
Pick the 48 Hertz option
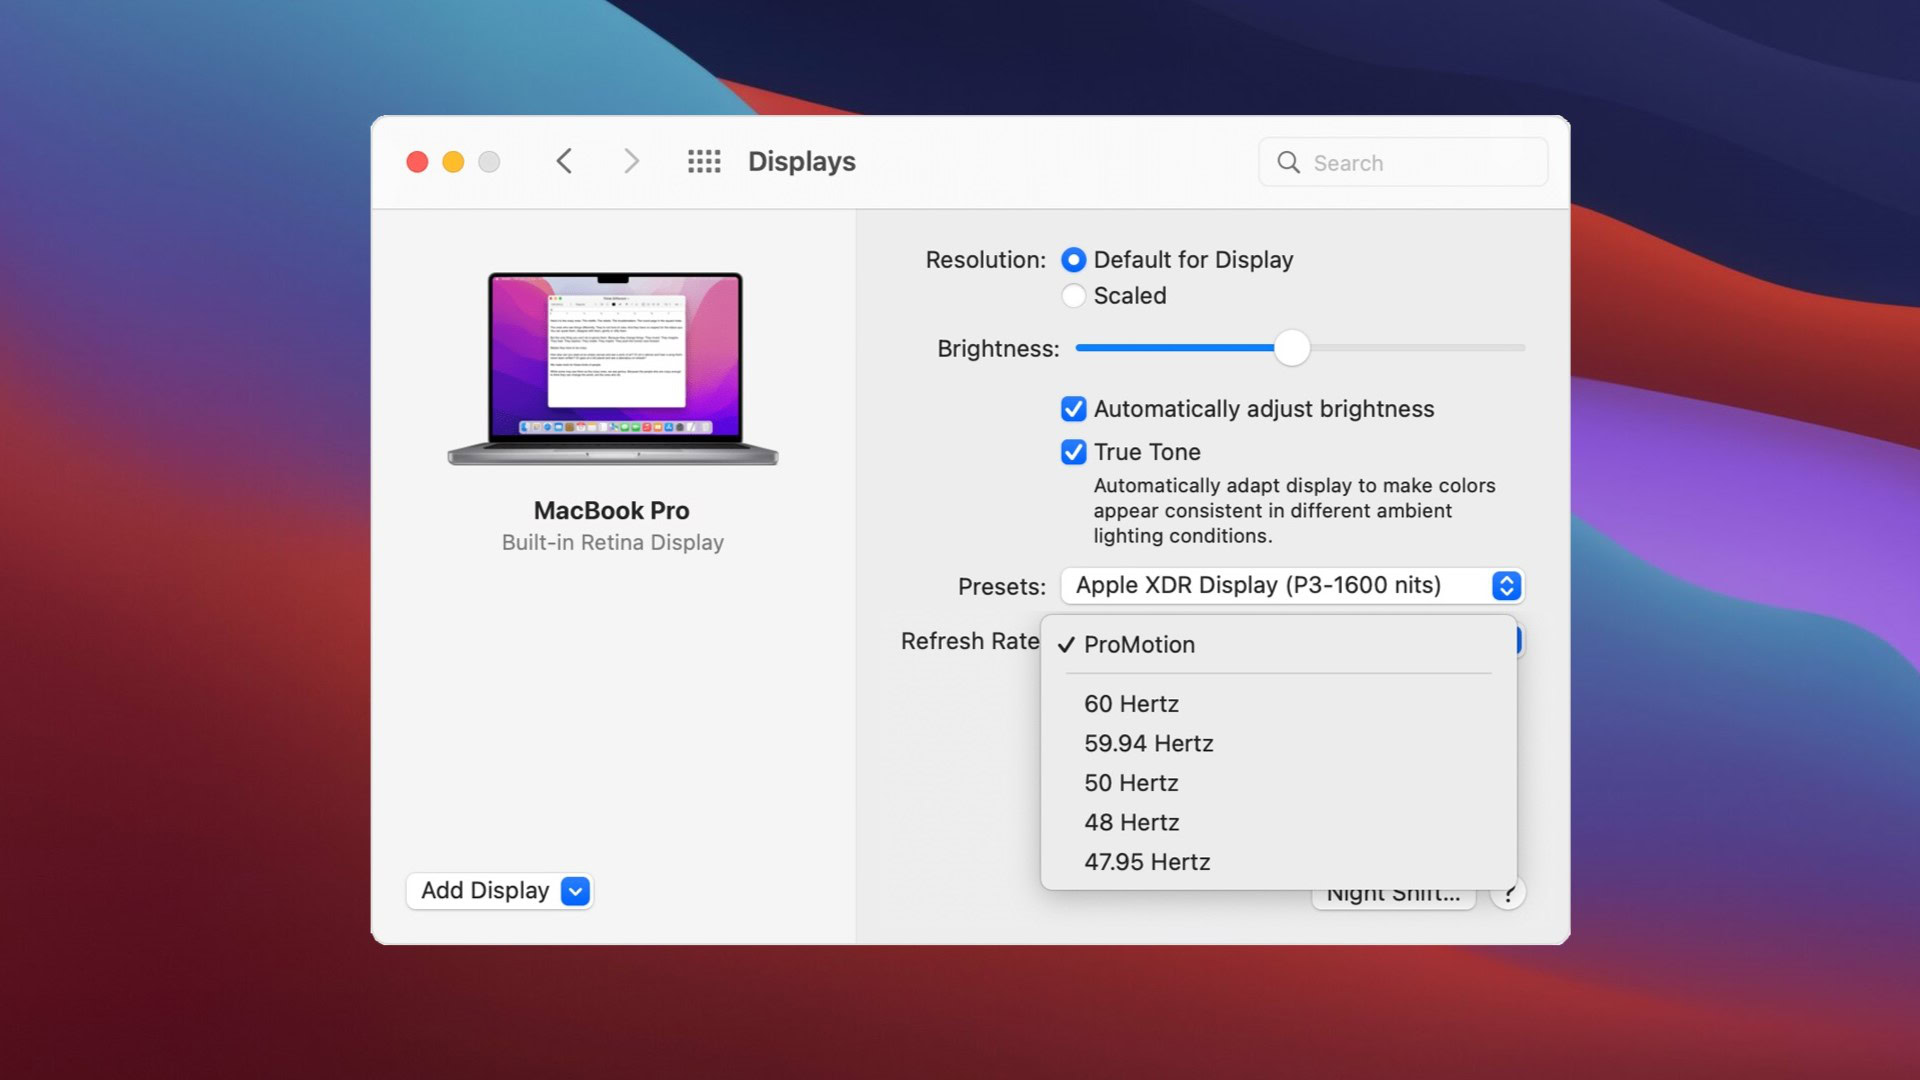point(1131,823)
